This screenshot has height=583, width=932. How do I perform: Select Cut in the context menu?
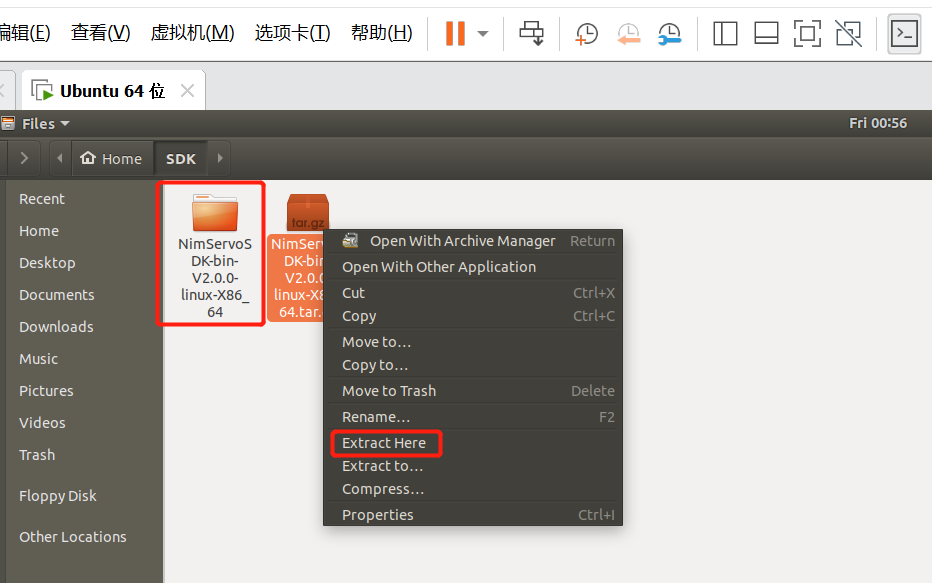pyautogui.click(x=473, y=293)
